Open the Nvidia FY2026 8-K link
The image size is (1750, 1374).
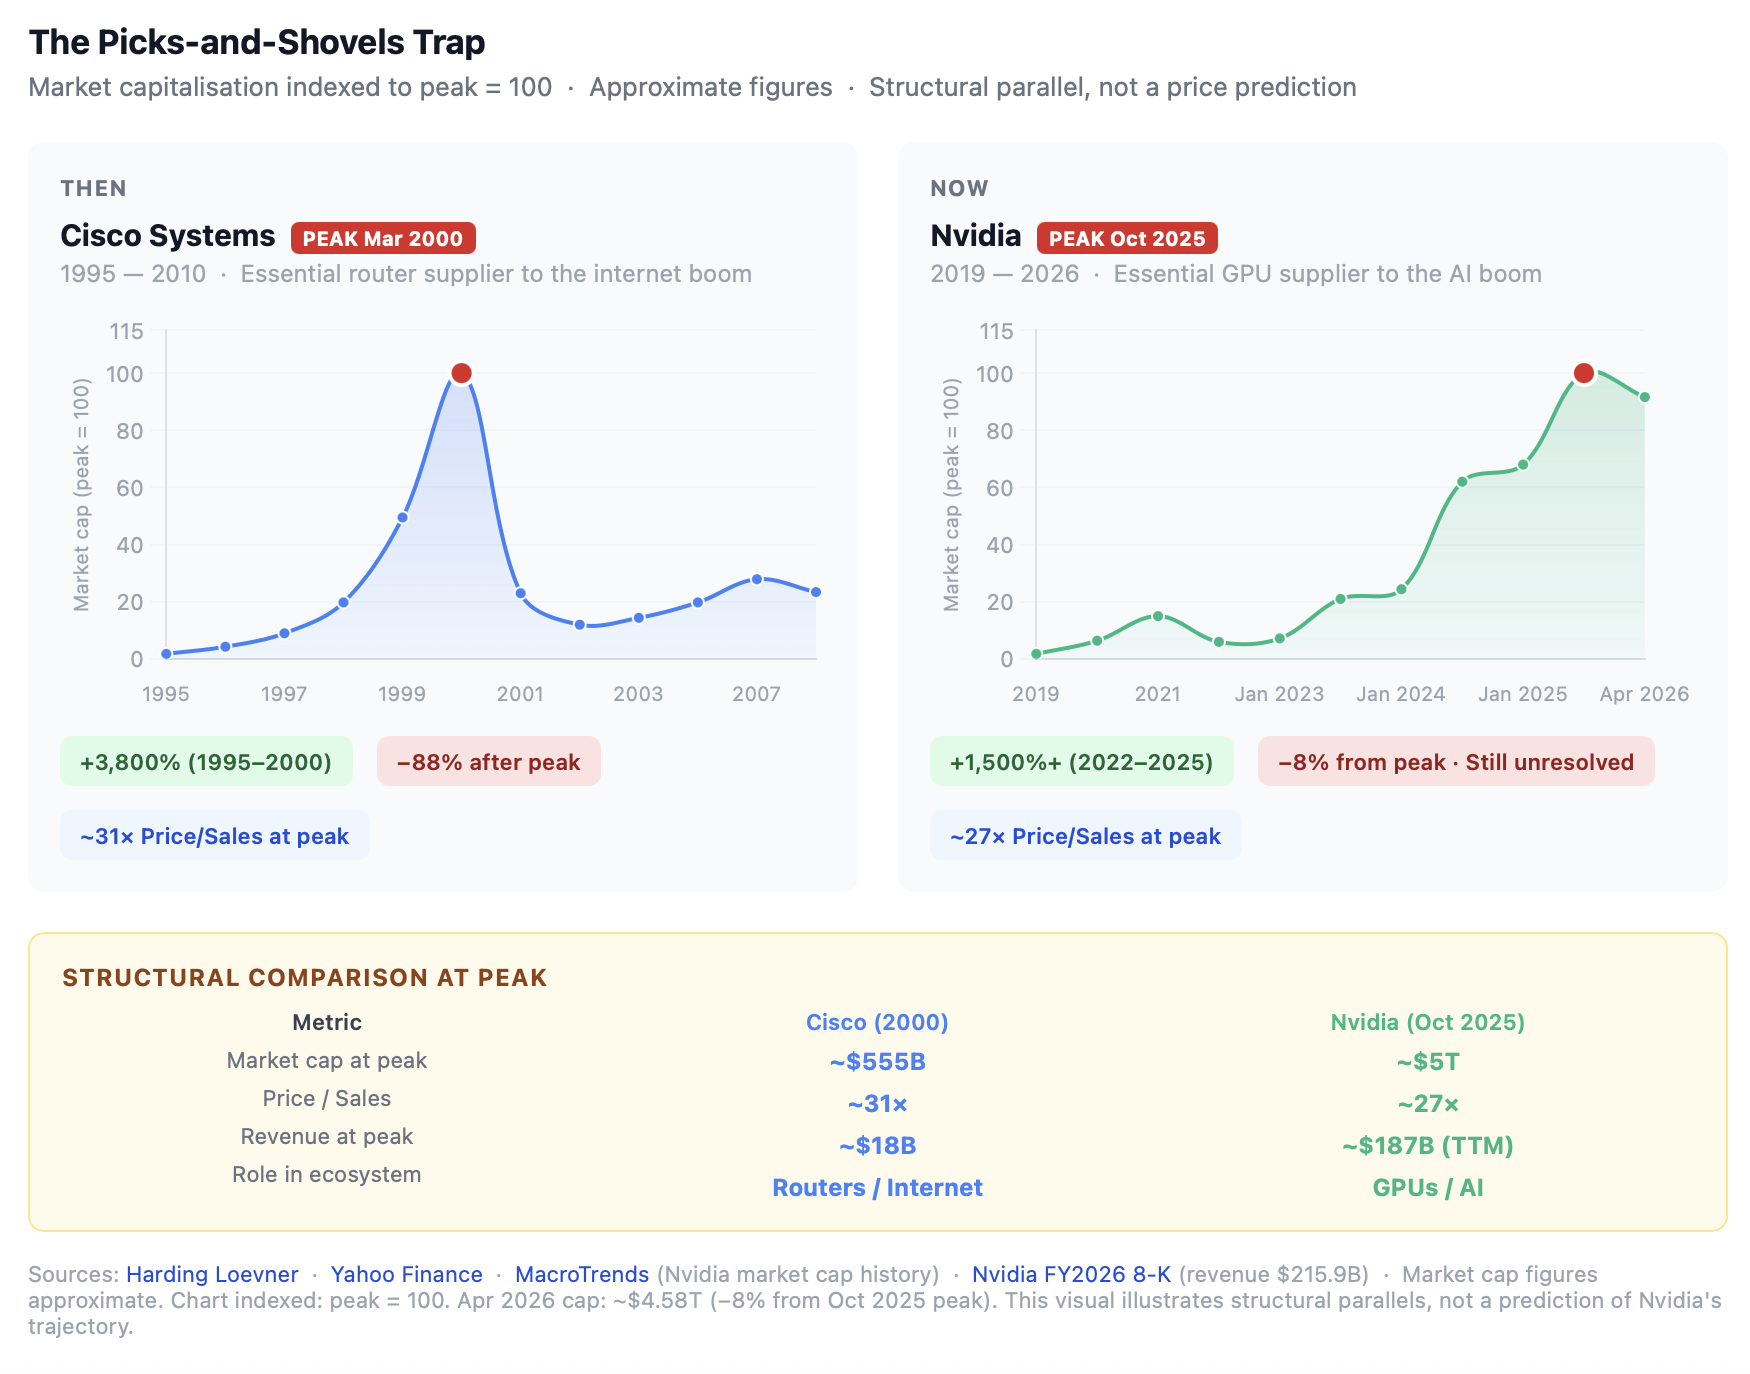1071,1274
